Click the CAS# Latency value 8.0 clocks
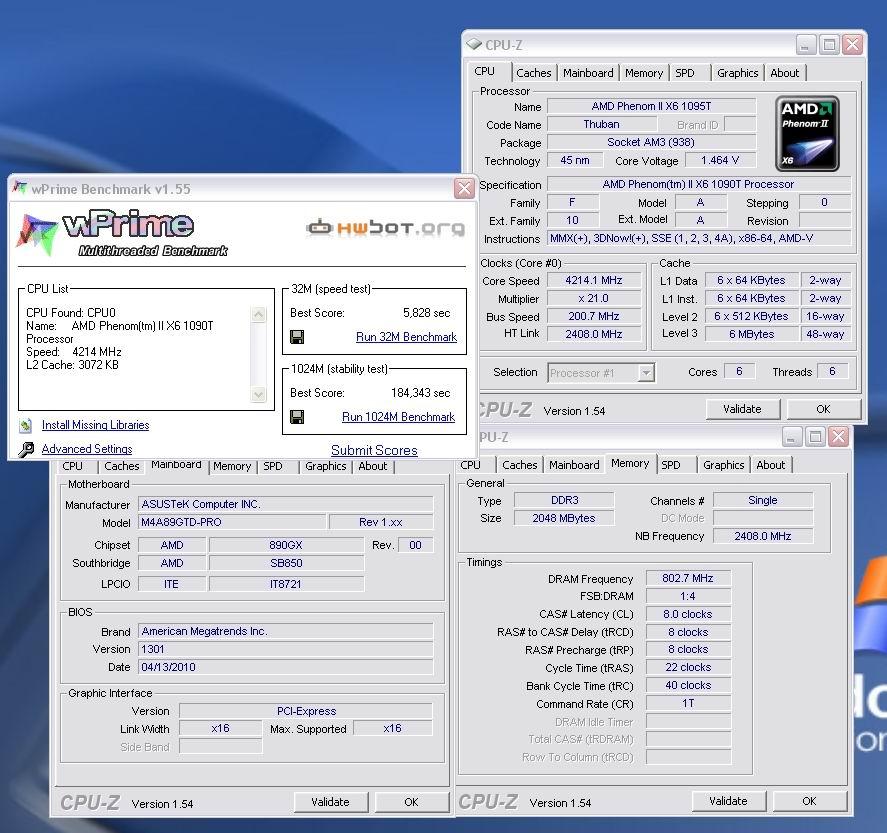This screenshot has width=887, height=833. tap(688, 614)
